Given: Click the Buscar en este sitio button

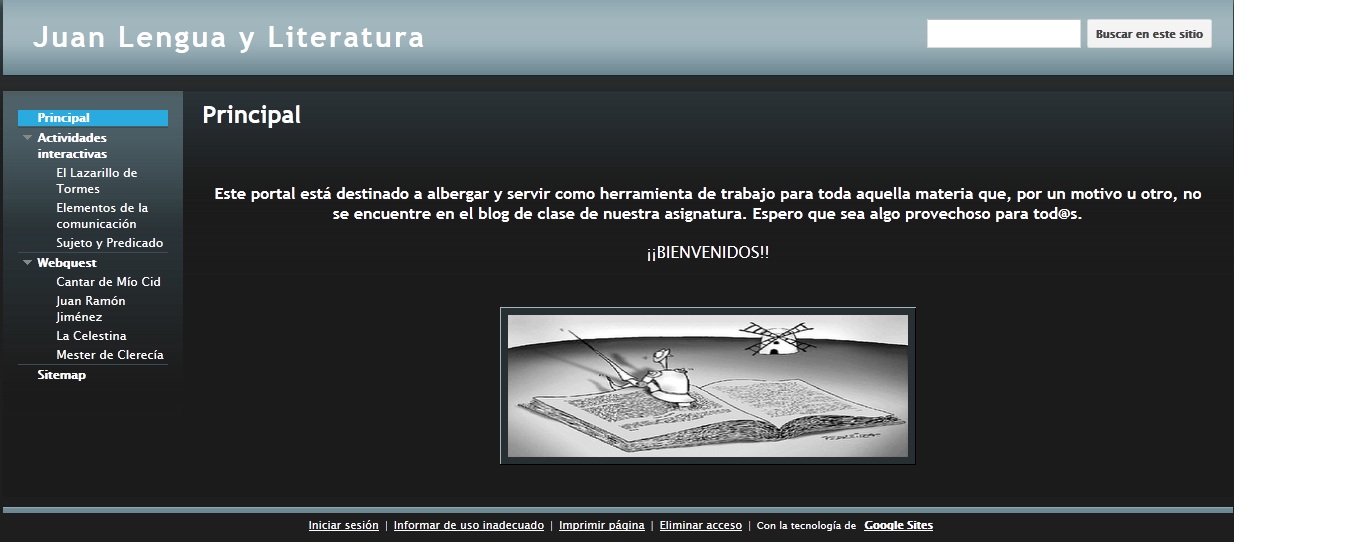Looking at the screenshot, I should 1149,34.
